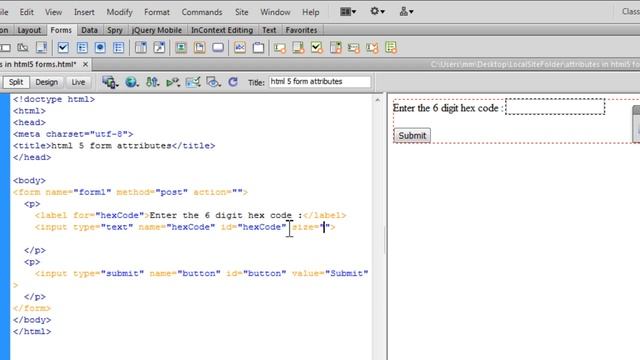The height and width of the screenshot is (360, 640).
Task: Insert a Radio Button element
Action: [100, 47]
